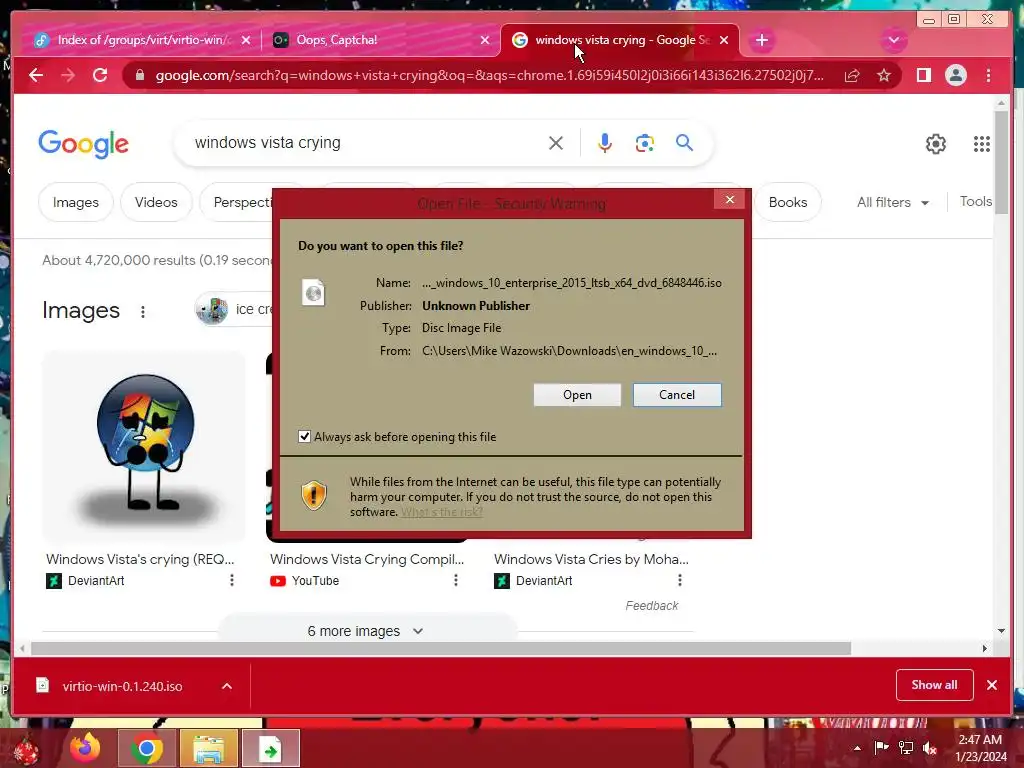
Task: Open options dots next to Images heading
Action: (142, 312)
